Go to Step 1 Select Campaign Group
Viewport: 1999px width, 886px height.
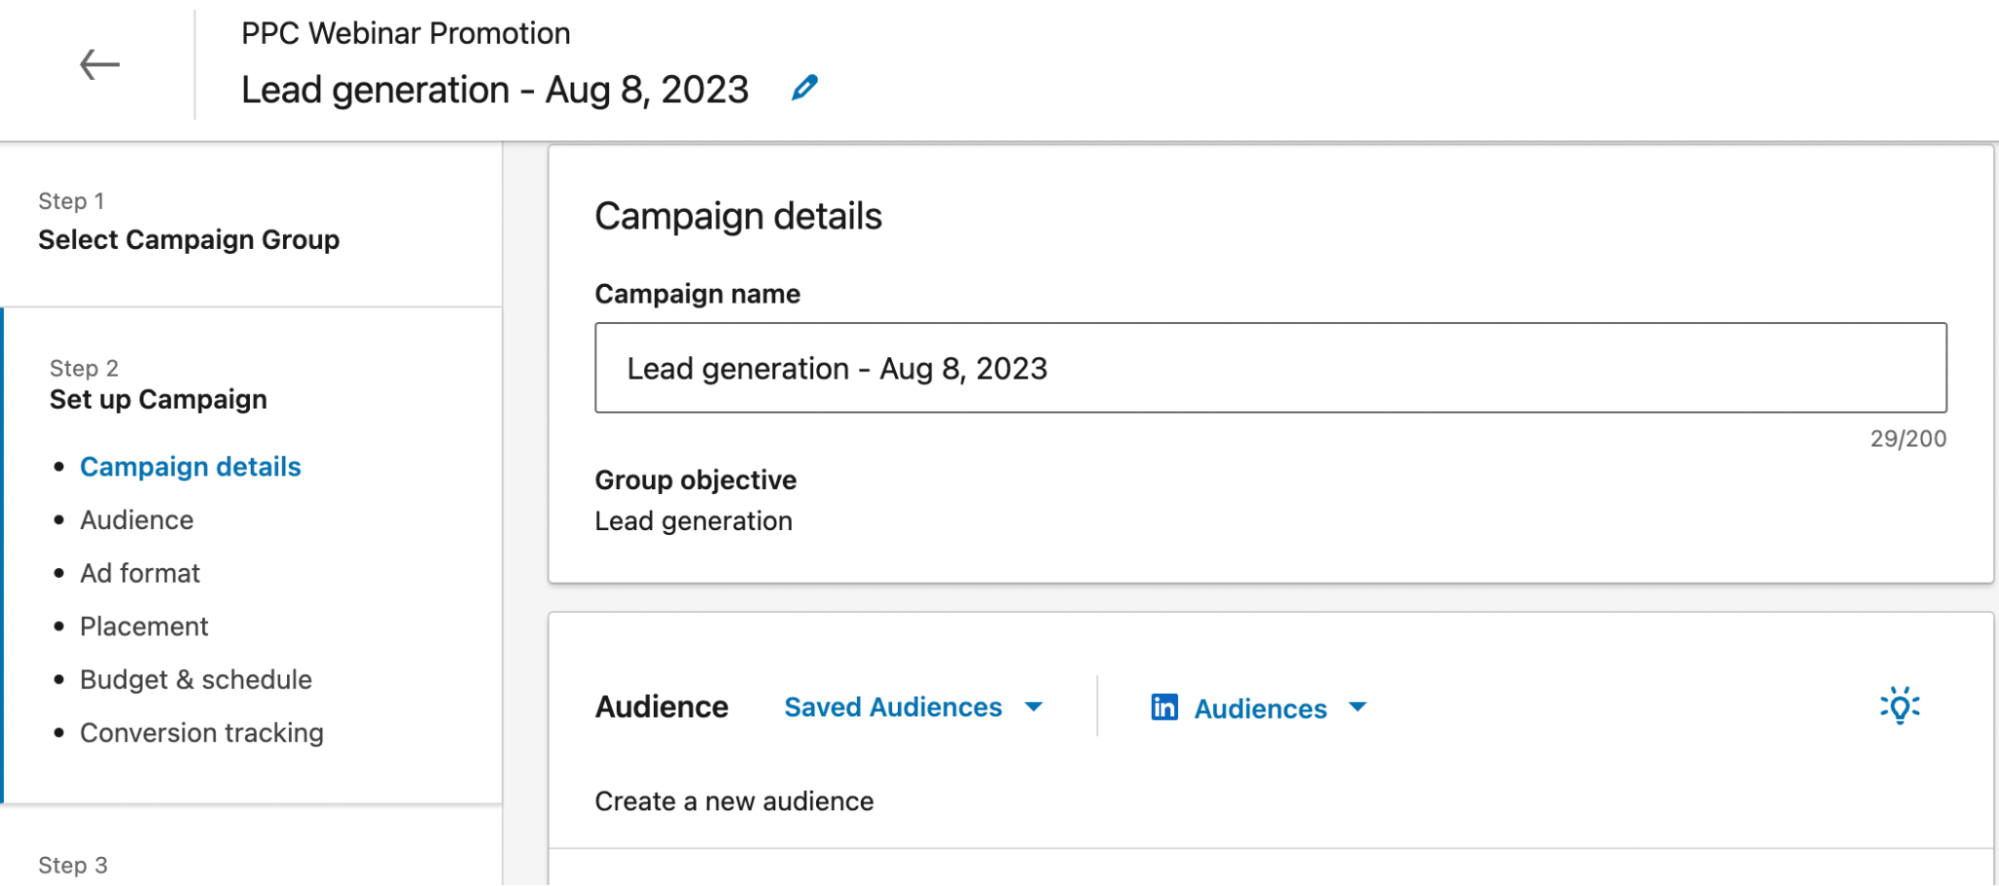coord(189,240)
